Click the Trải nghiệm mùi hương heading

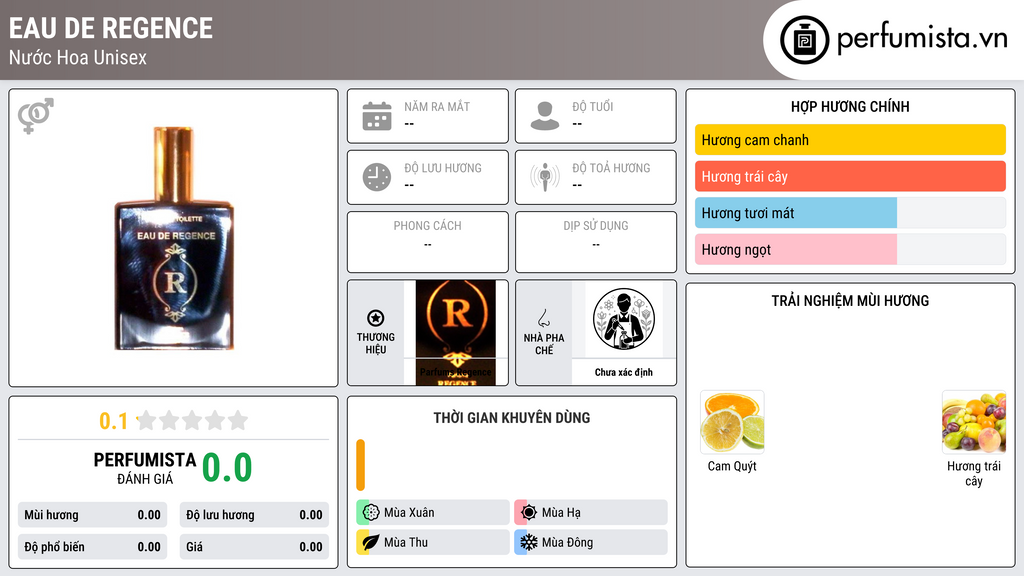(x=850, y=300)
